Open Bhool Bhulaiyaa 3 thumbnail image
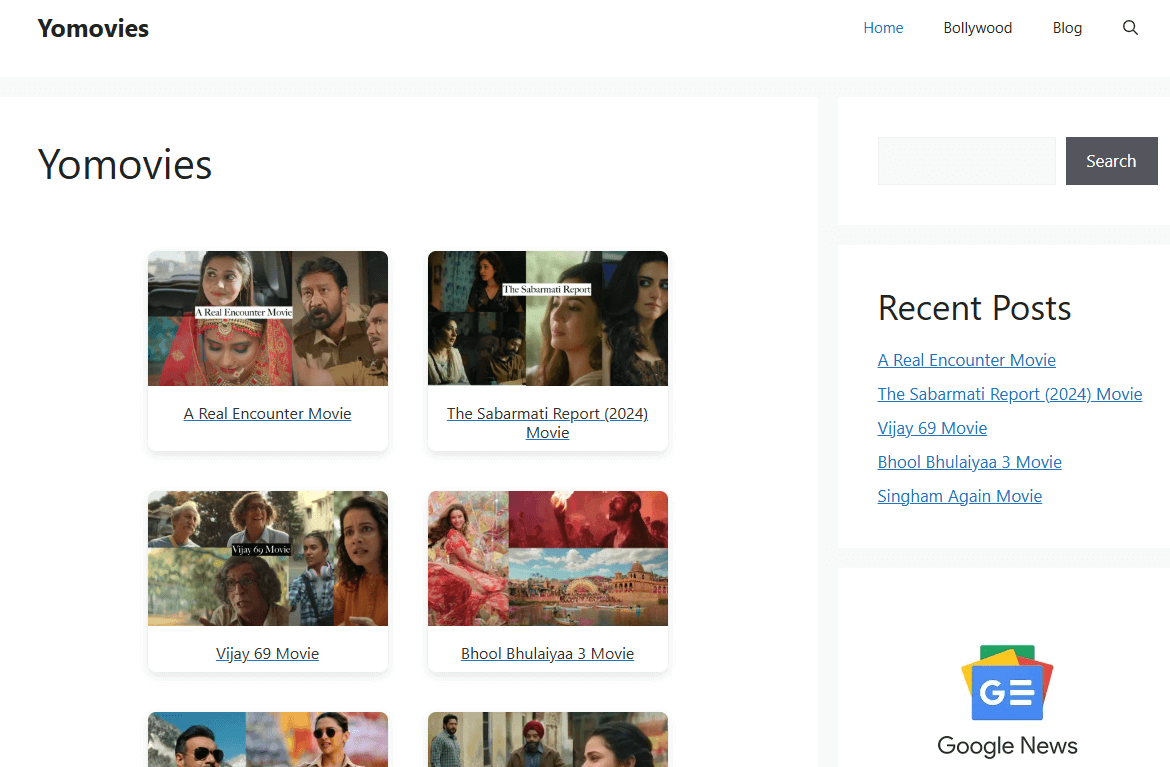1170x767 pixels. point(548,558)
